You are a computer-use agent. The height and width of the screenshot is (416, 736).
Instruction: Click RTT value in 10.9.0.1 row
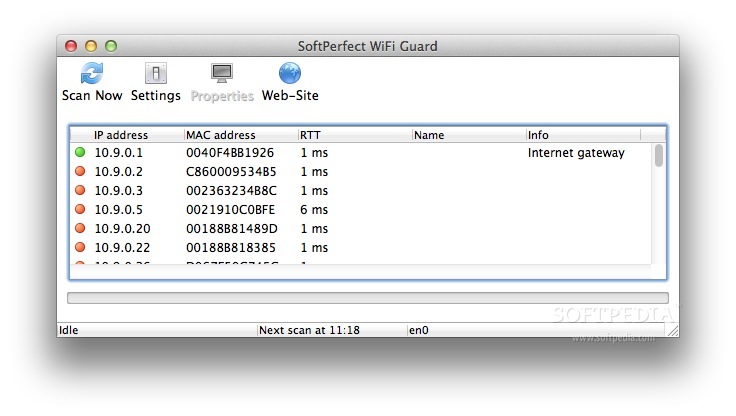(x=314, y=153)
